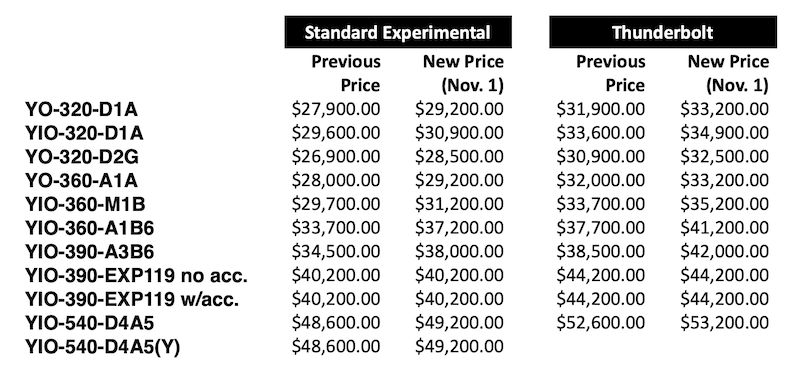Select the YIO-360-M1B model label
800x387 pixels.
[85, 204]
